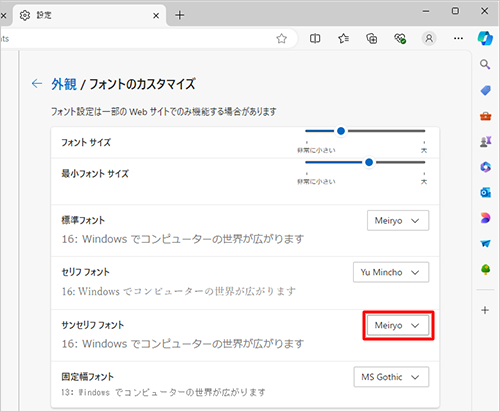Click the 最小フォント サイズ slider handle

[369, 162]
